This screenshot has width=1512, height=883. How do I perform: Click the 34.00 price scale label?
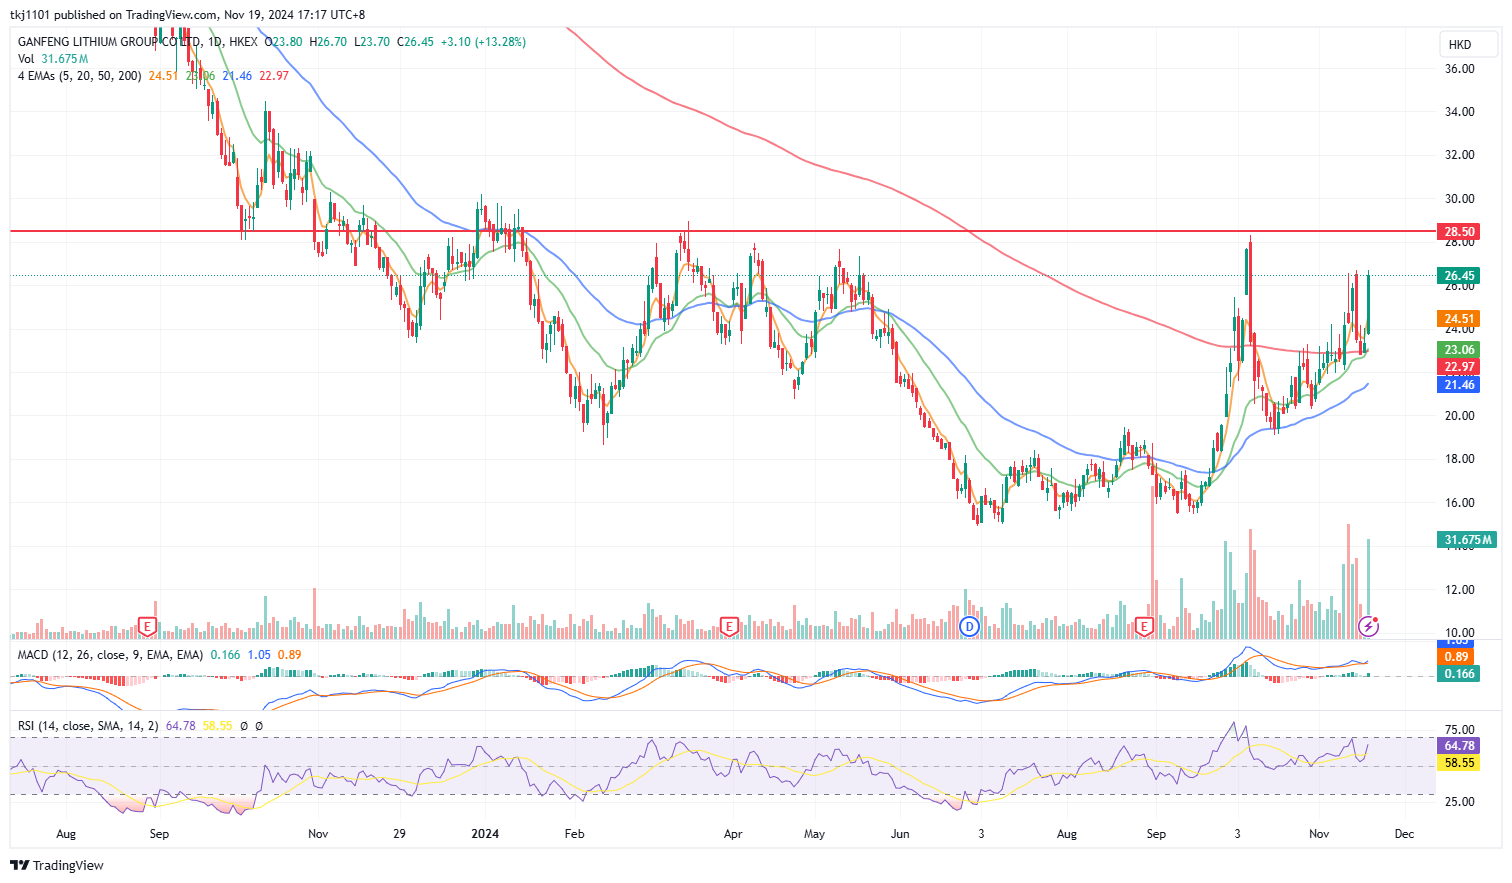(x=1460, y=112)
